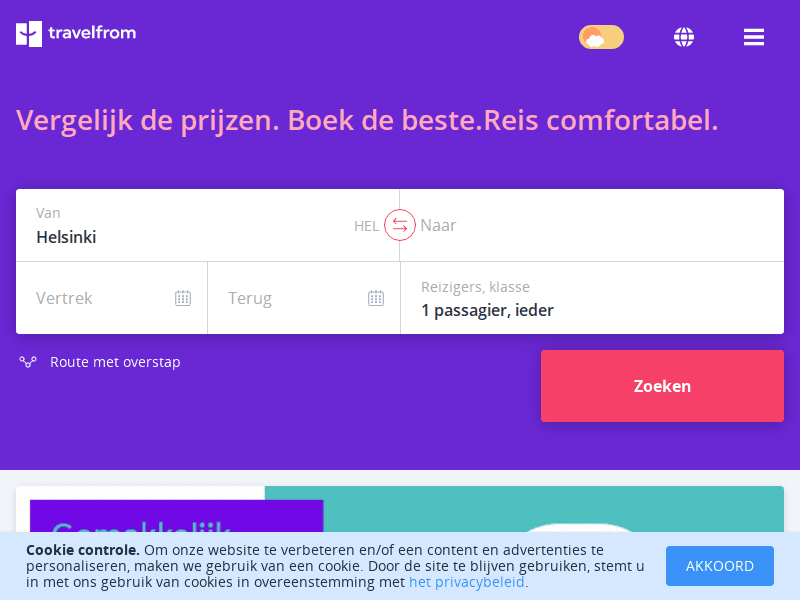
Task: Click the travelfrom brand name text
Action: pyautogui.click(x=92, y=33)
